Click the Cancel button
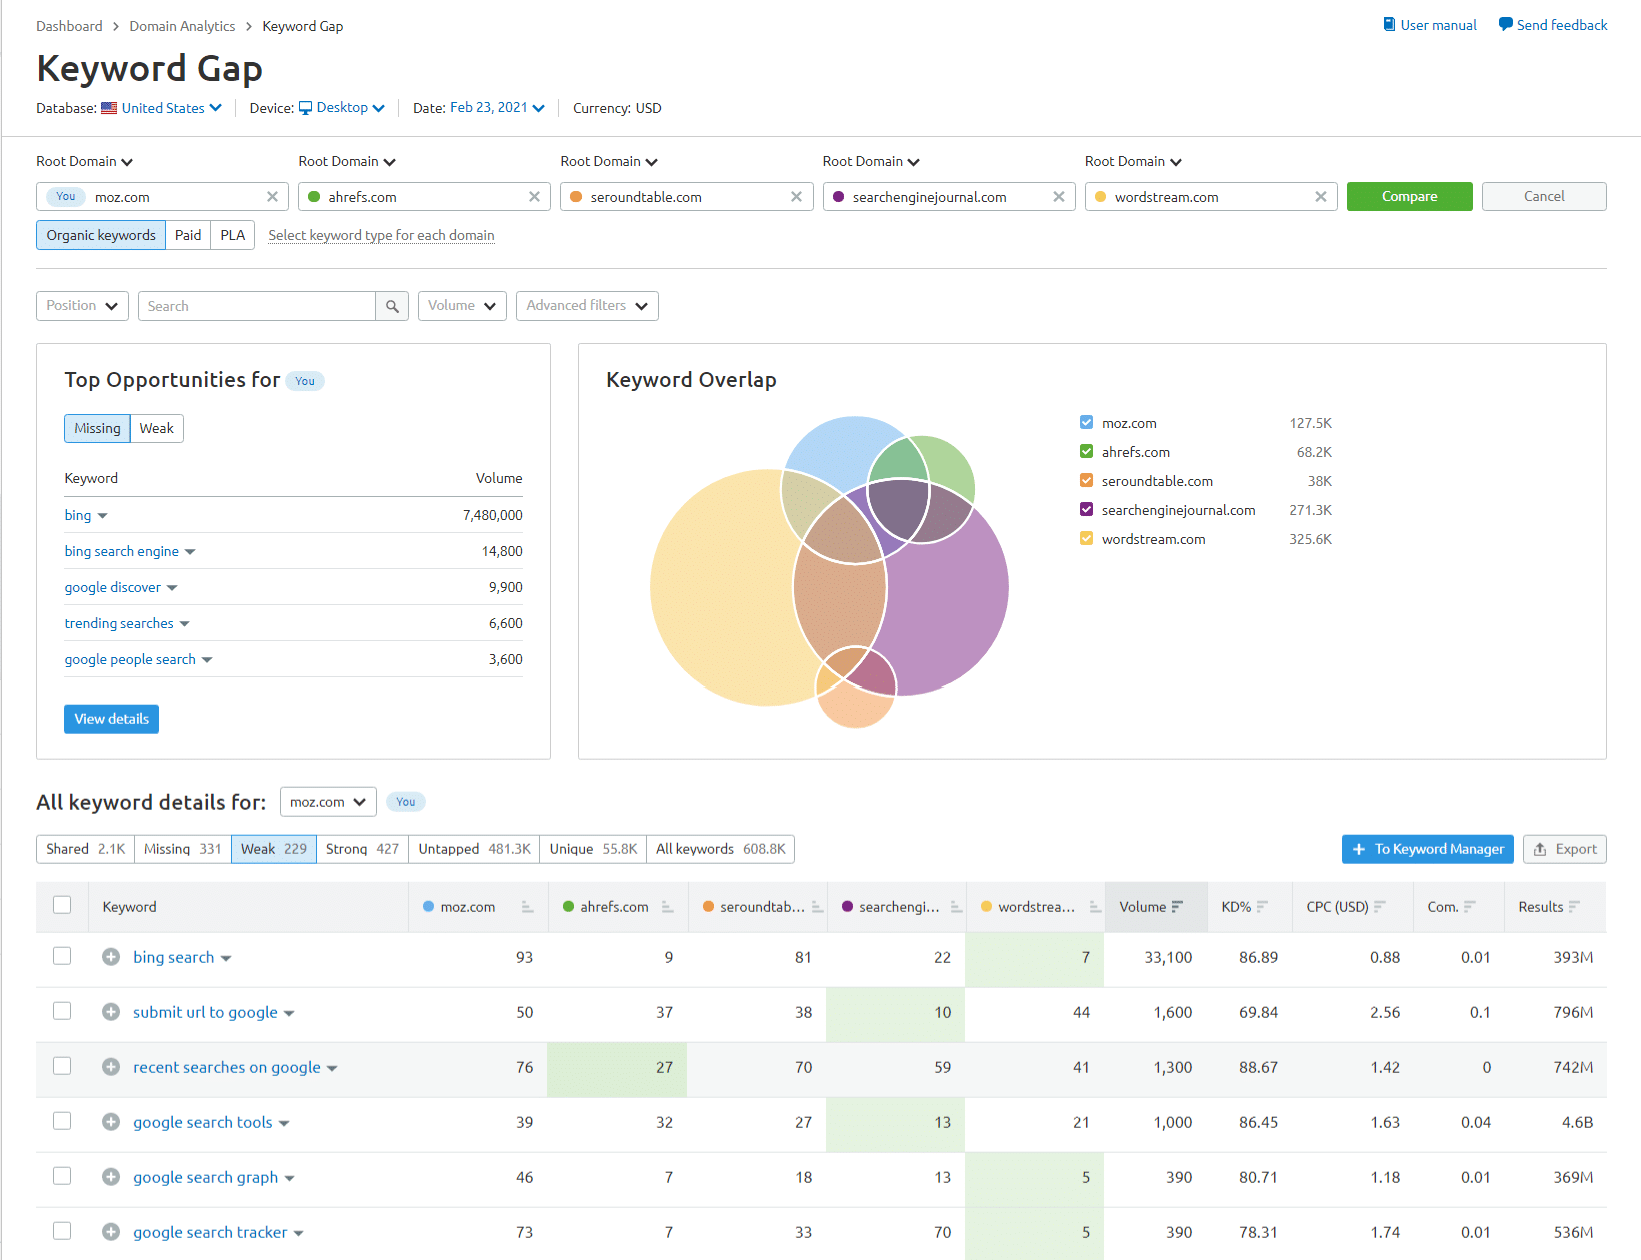 [x=1544, y=197]
